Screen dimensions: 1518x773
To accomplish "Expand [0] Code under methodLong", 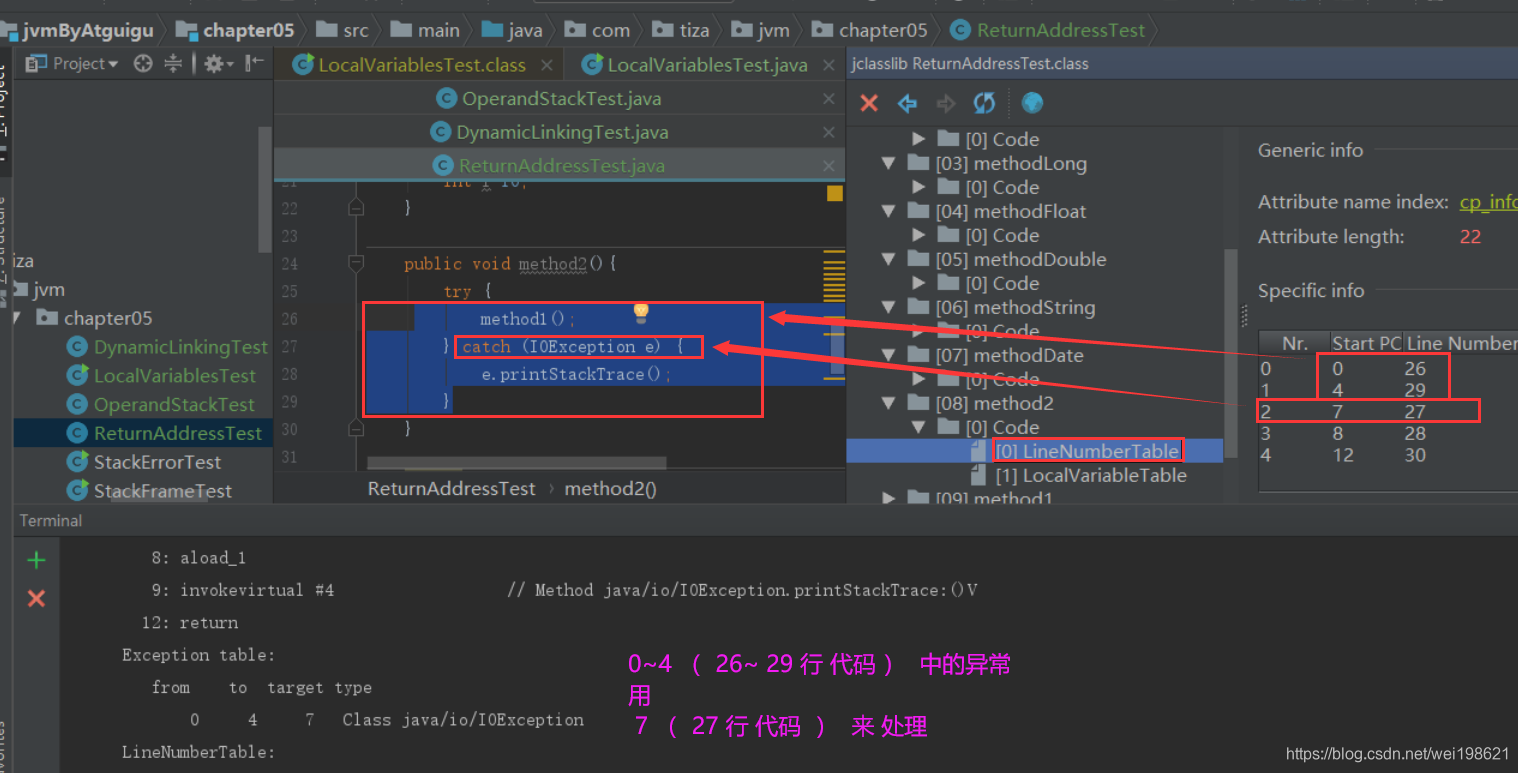I will coord(919,187).
